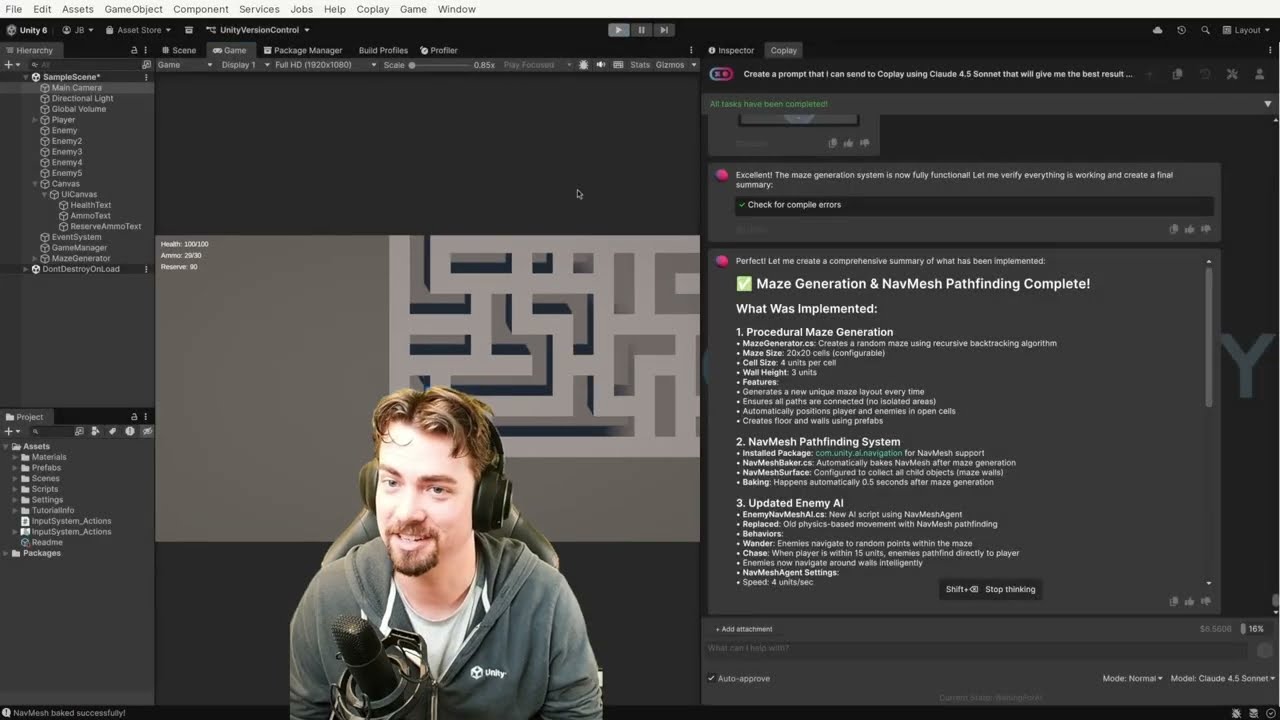Toggle the shortcuts keyboard icon in Game view
The width and height of the screenshot is (1280, 720).
pos(618,65)
